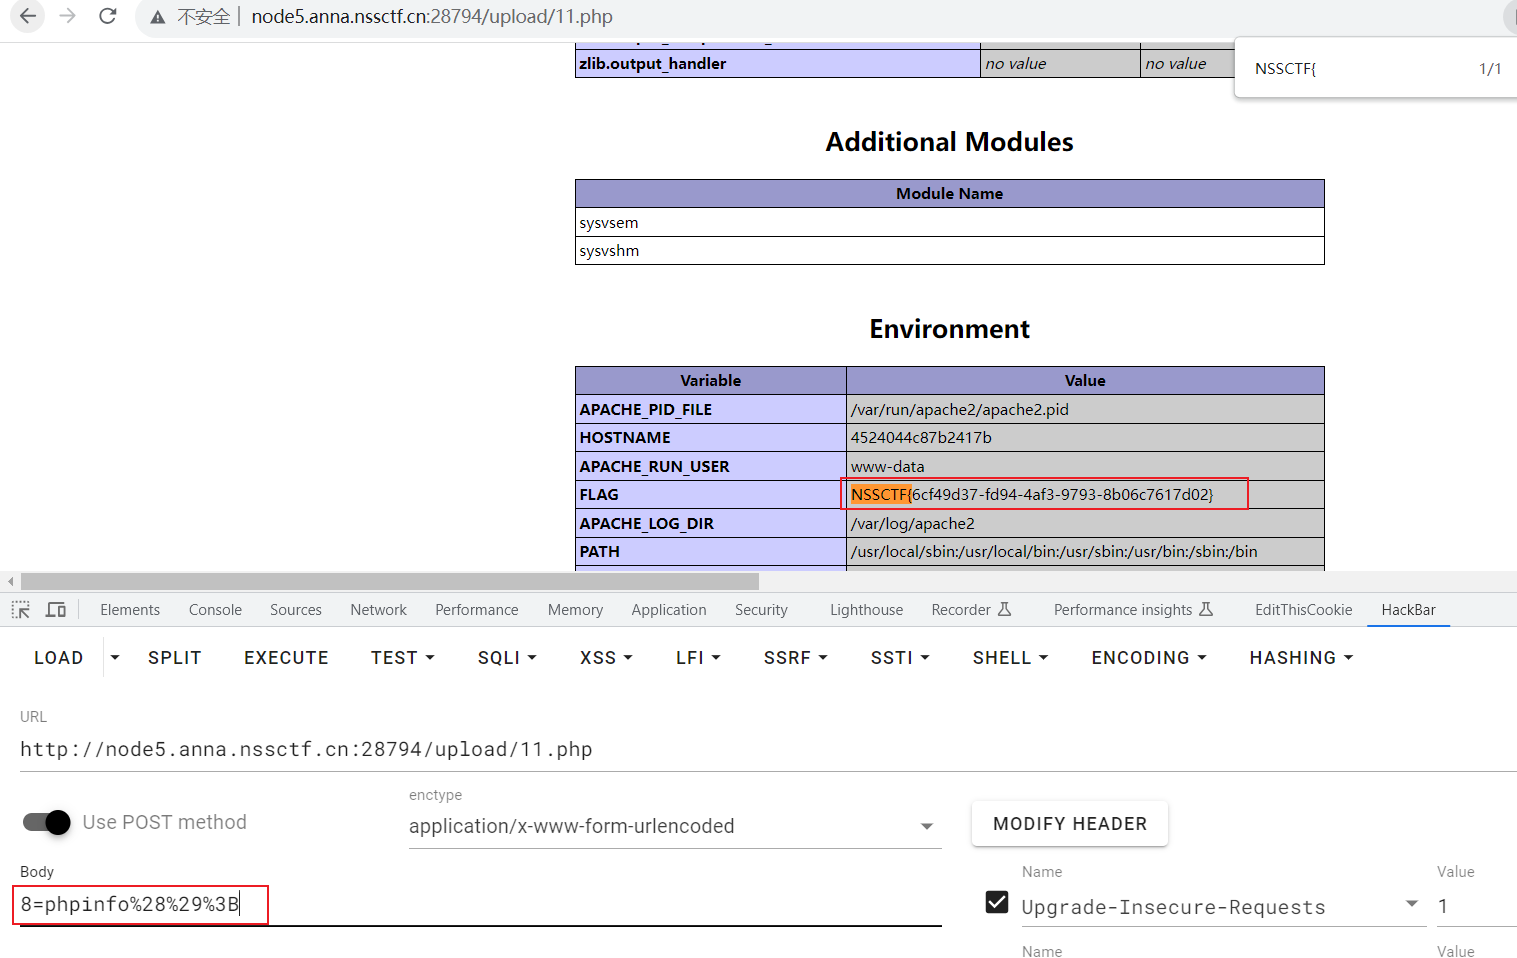Click the header Value field containing 1
The width and height of the screenshot is (1517, 958).
coord(1476,906)
